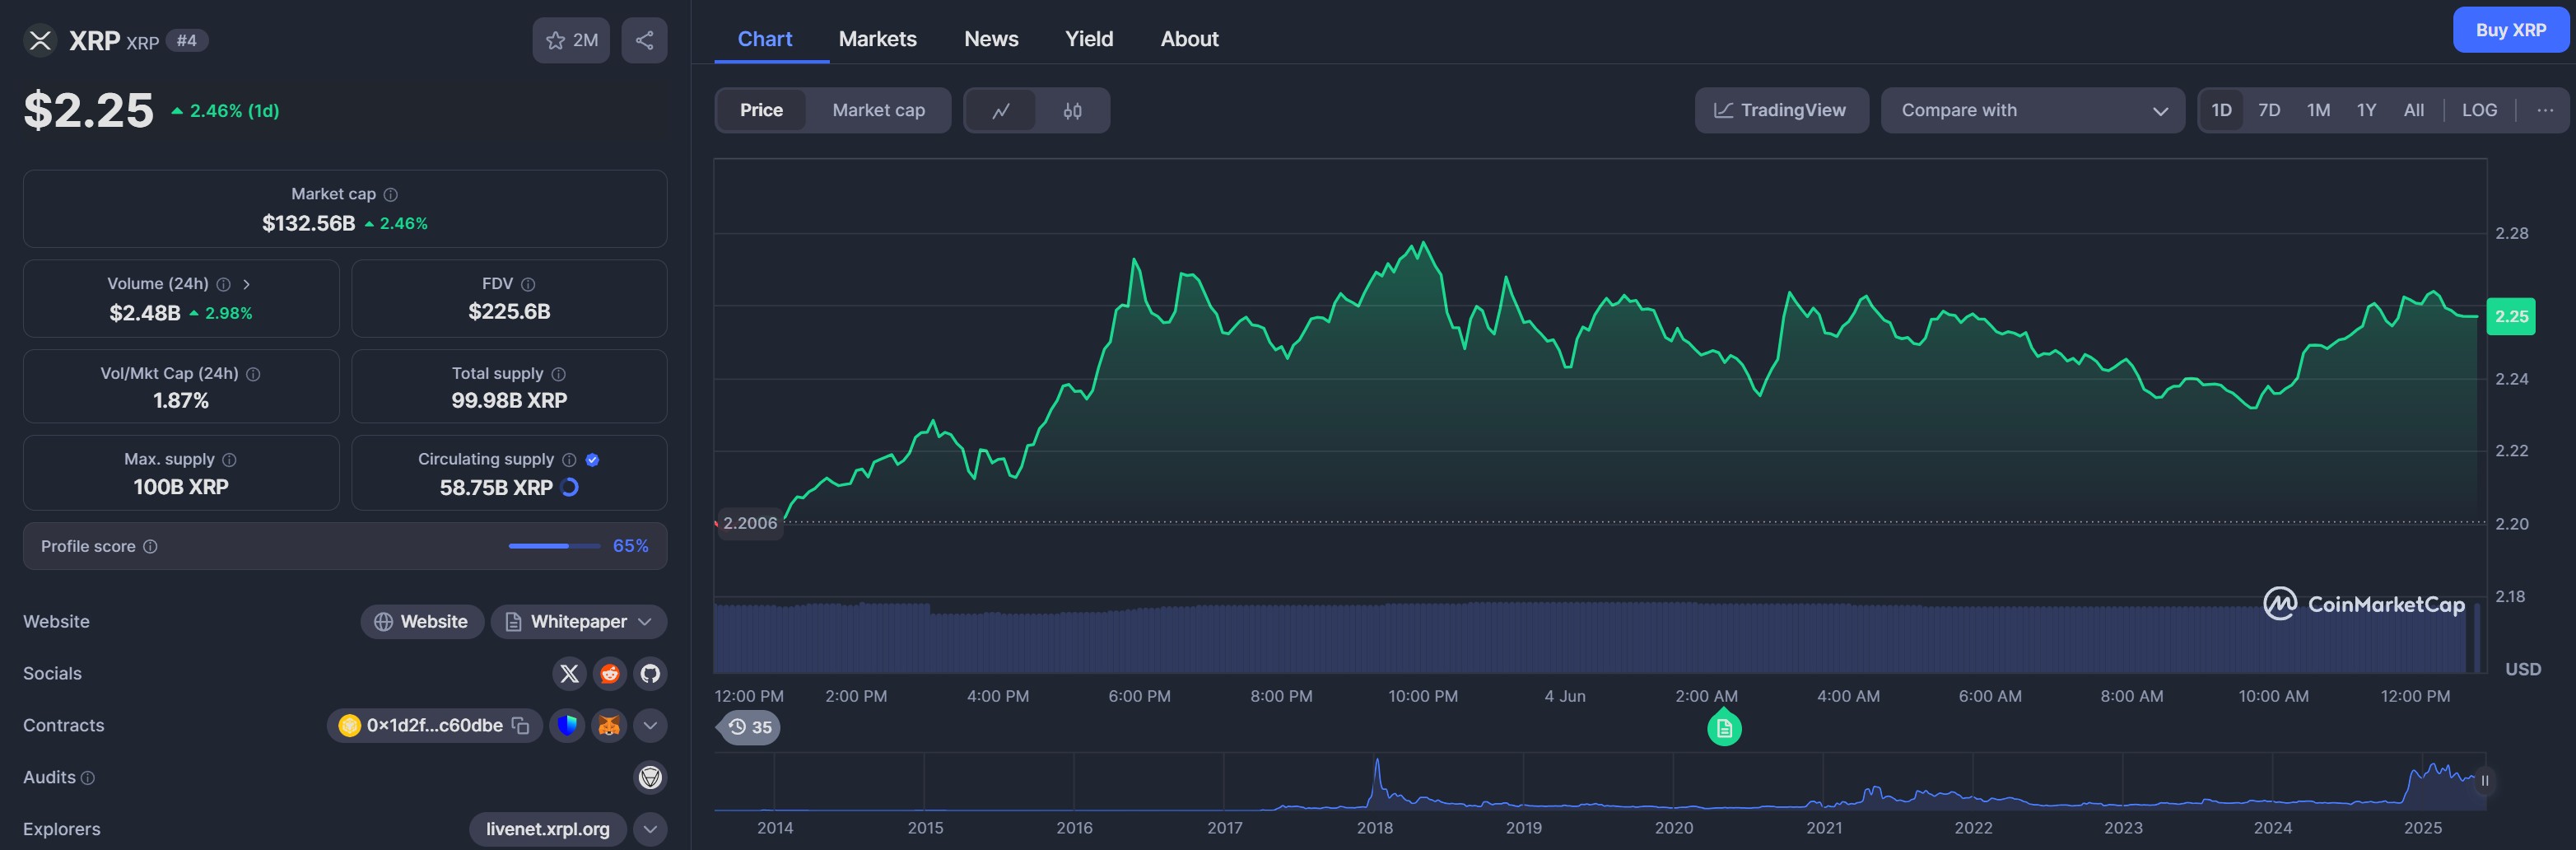This screenshot has height=850, width=2576.
Task: Select 1Y time range
Action: click(x=2366, y=110)
